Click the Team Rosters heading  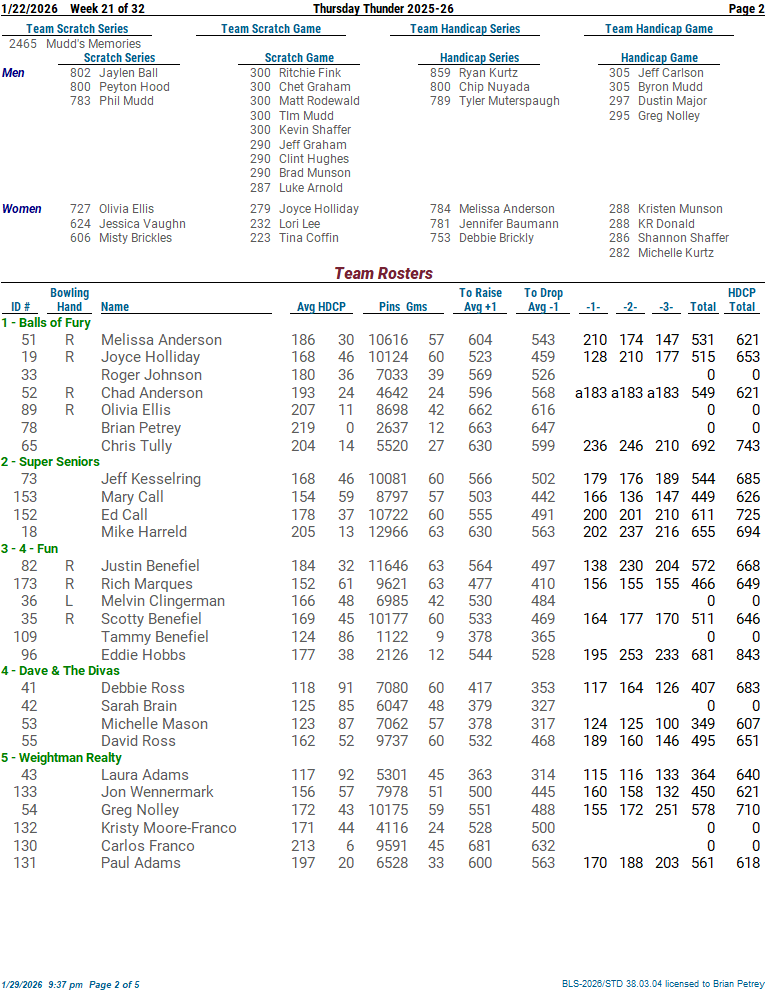(x=383, y=273)
